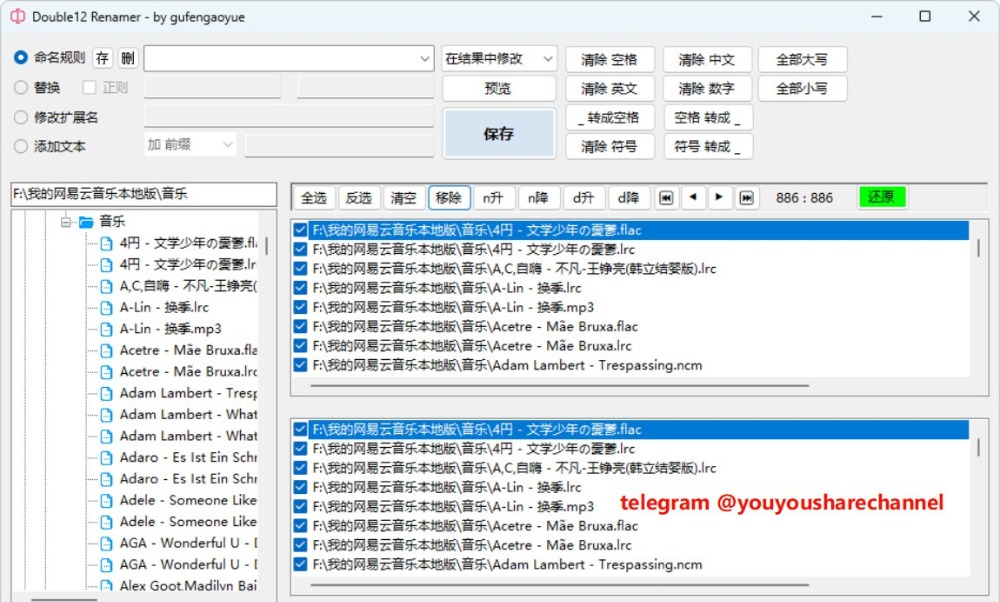
Task: Click the folder path input field
Action: click(x=143, y=194)
